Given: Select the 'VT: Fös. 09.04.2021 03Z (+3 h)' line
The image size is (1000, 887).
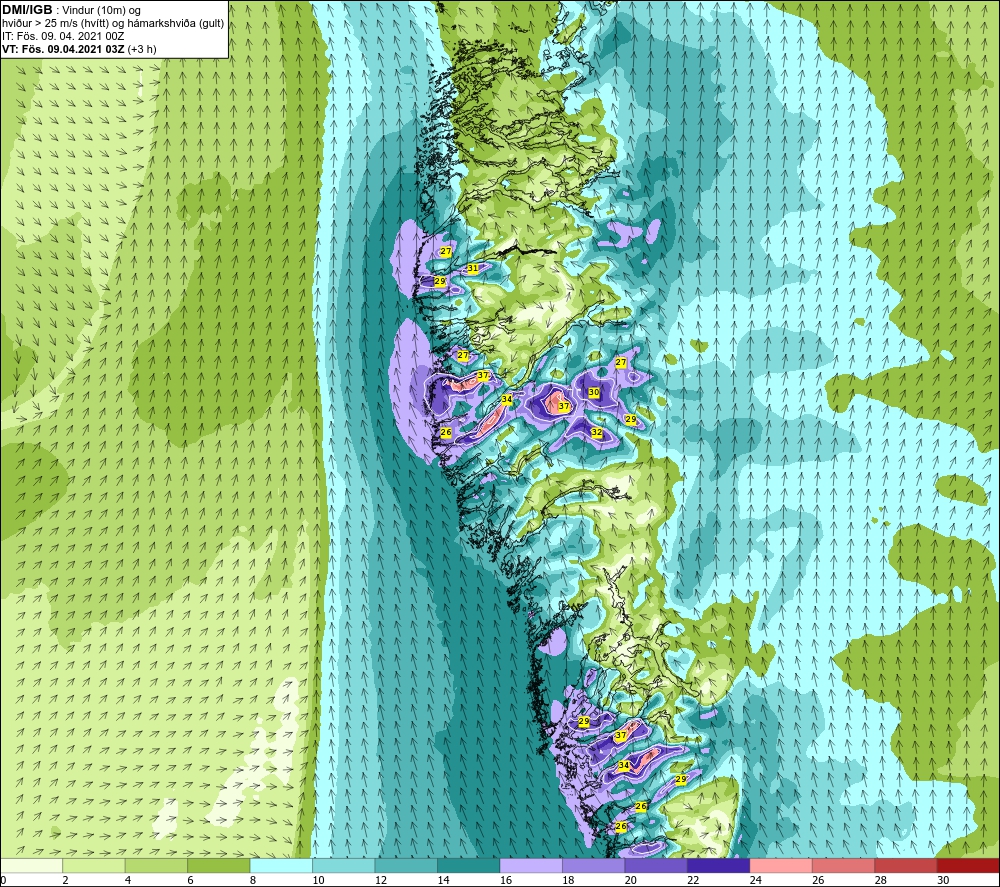Looking at the screenshot, I should [x=79, y=49].
